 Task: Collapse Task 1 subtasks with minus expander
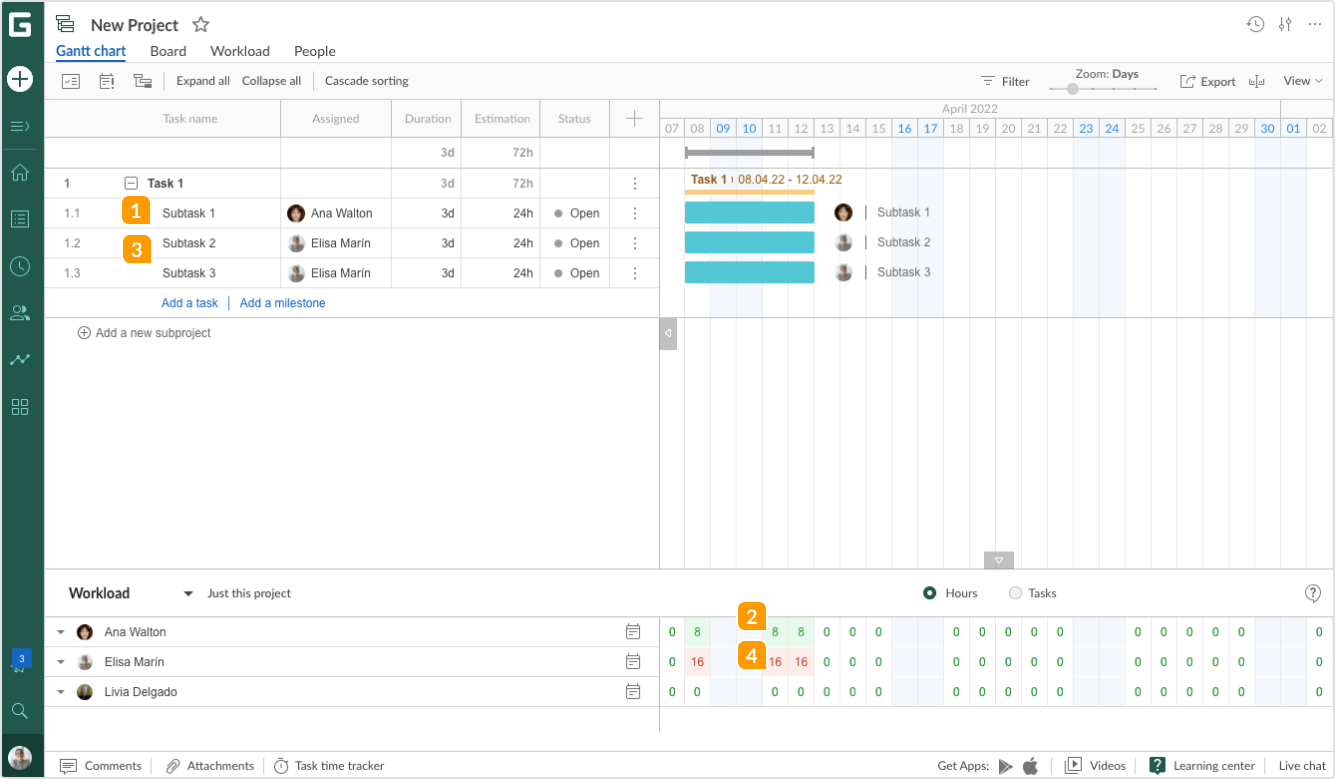pos(131,183)
